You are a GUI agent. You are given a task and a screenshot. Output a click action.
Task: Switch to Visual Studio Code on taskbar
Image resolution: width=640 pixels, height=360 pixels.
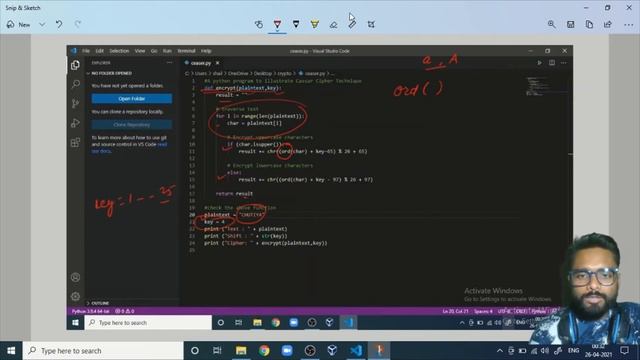356,351
